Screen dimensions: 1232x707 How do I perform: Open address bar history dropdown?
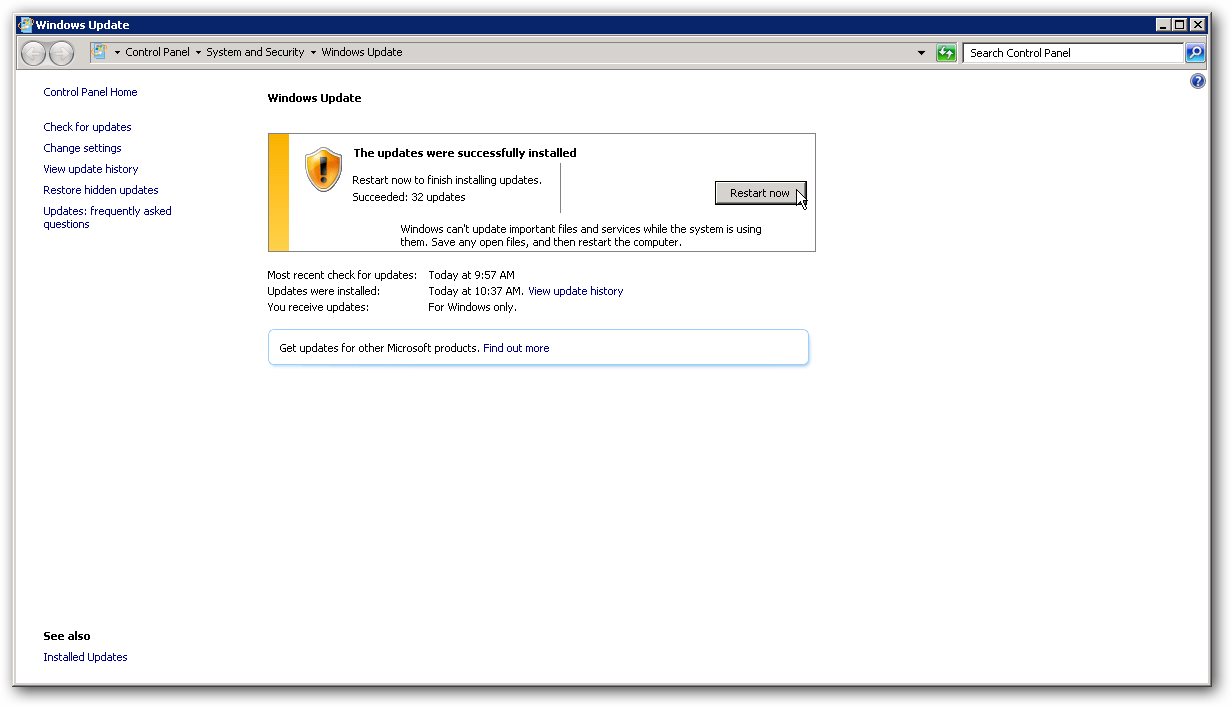point(921,53)
